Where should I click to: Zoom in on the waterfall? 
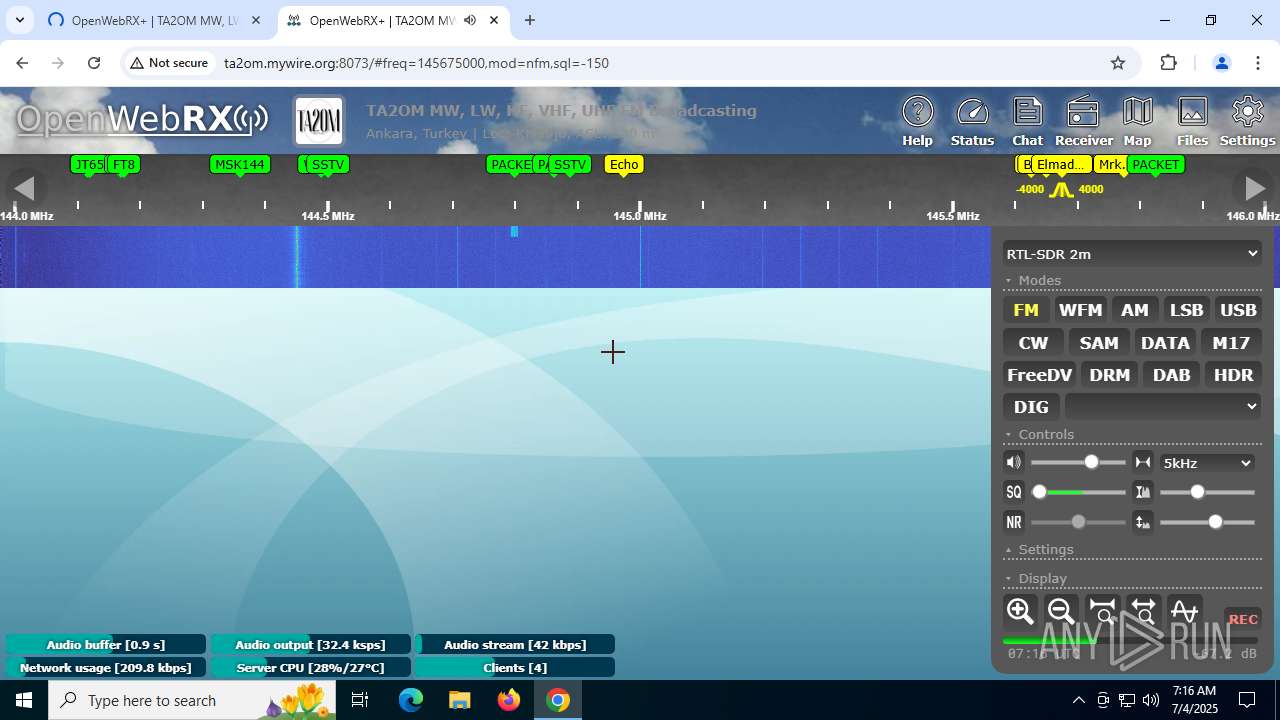(x=1020, y=610)
